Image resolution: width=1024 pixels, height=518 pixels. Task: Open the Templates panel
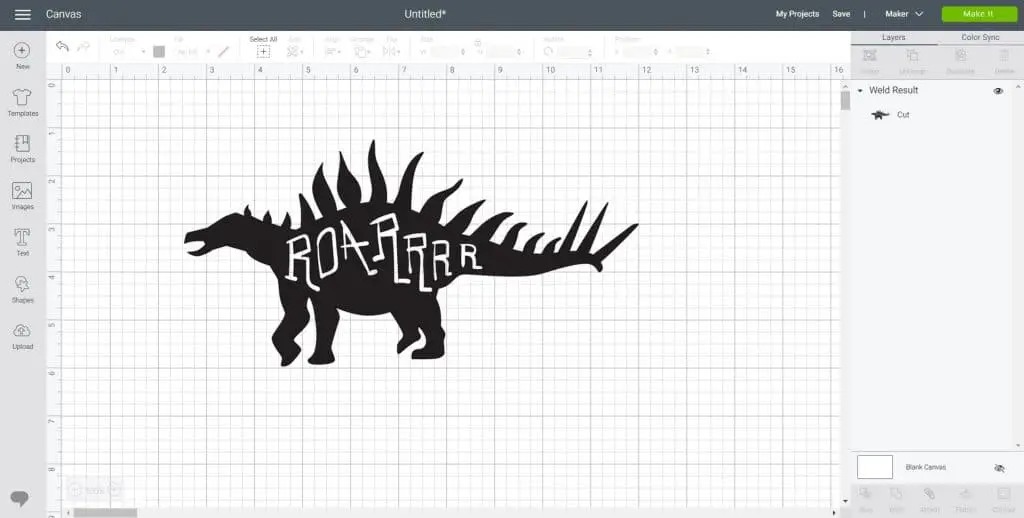(22, 103)
